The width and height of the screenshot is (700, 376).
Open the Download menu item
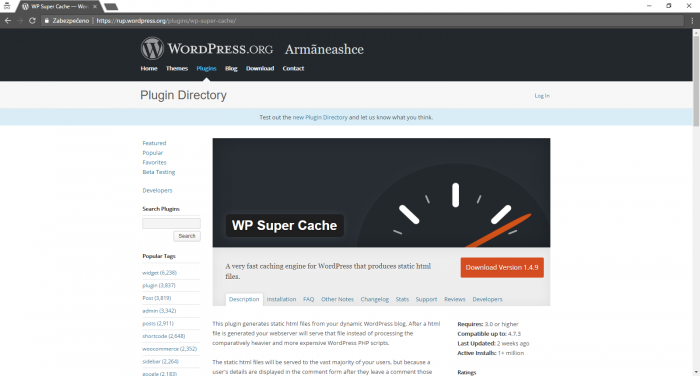260,68
